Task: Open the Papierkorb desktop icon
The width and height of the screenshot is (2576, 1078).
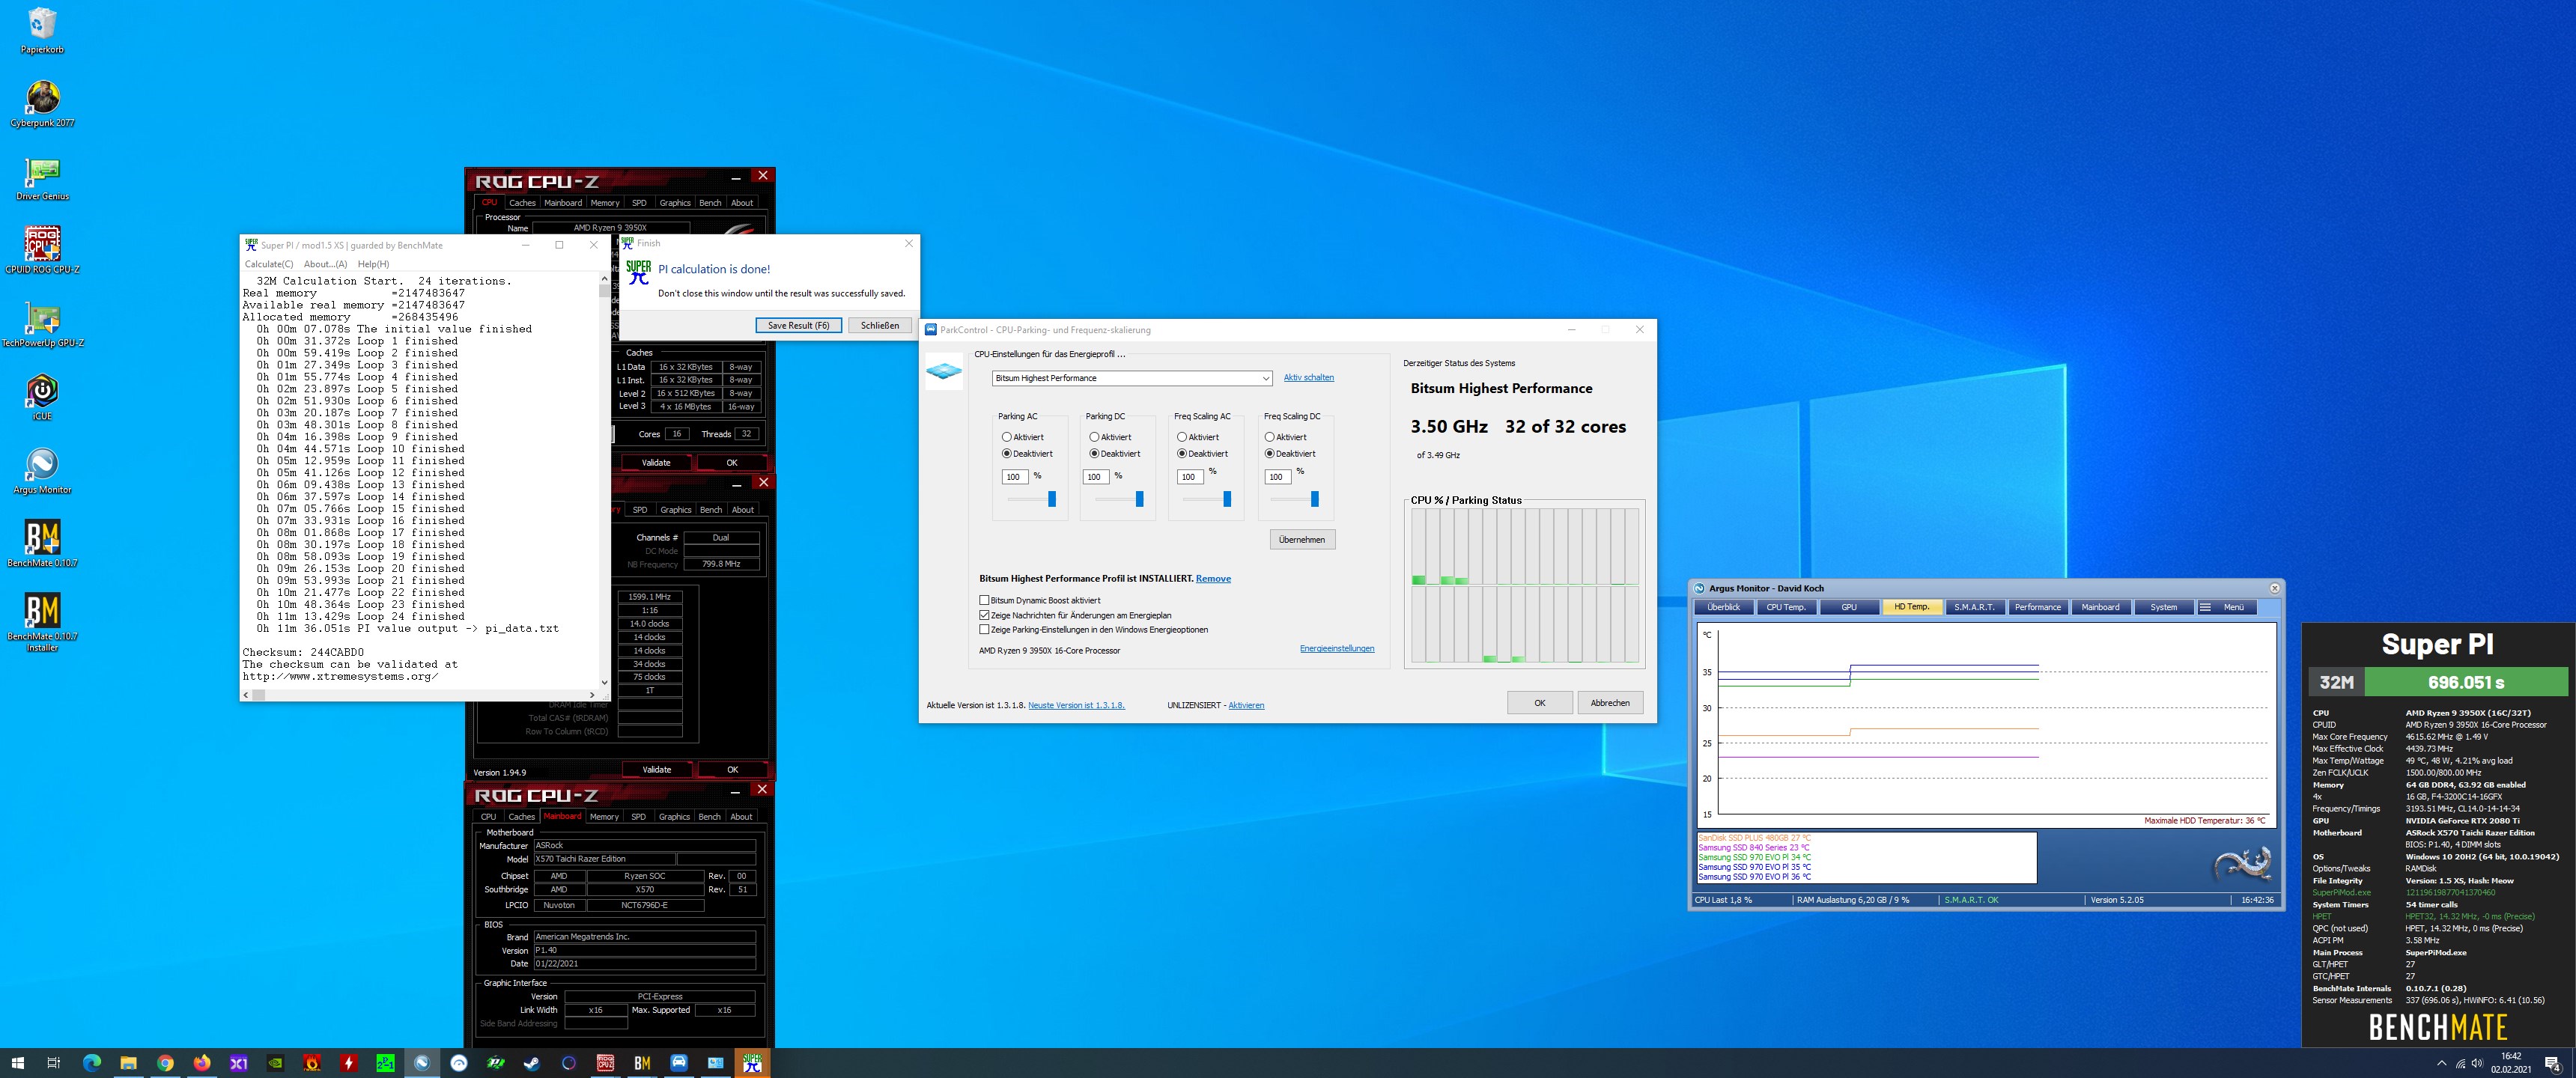Action: tap(42, 30)
